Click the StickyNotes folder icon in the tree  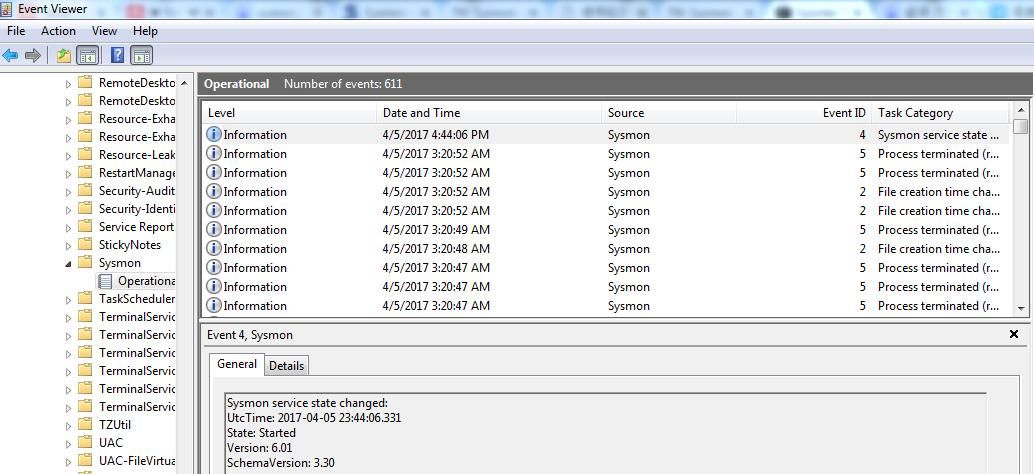(85, 244)
